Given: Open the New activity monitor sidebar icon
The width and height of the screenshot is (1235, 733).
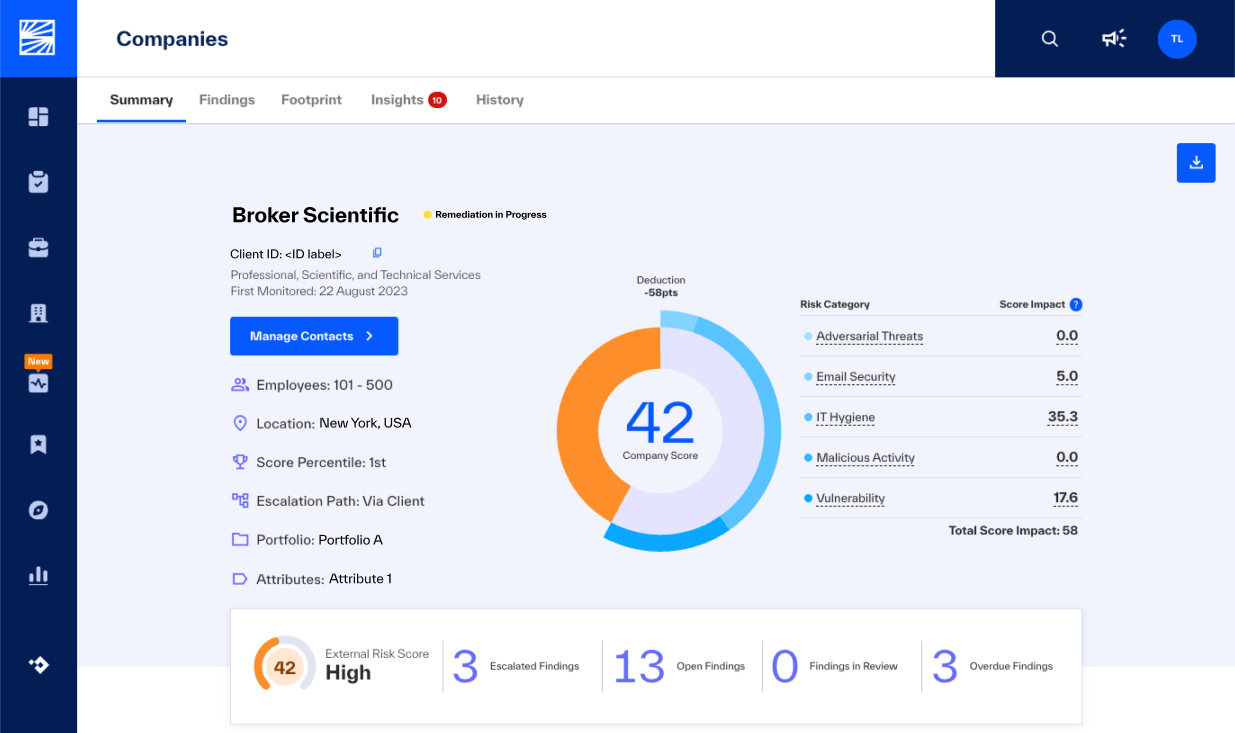Looking at the screenshot, I should [x=38, y=382].
